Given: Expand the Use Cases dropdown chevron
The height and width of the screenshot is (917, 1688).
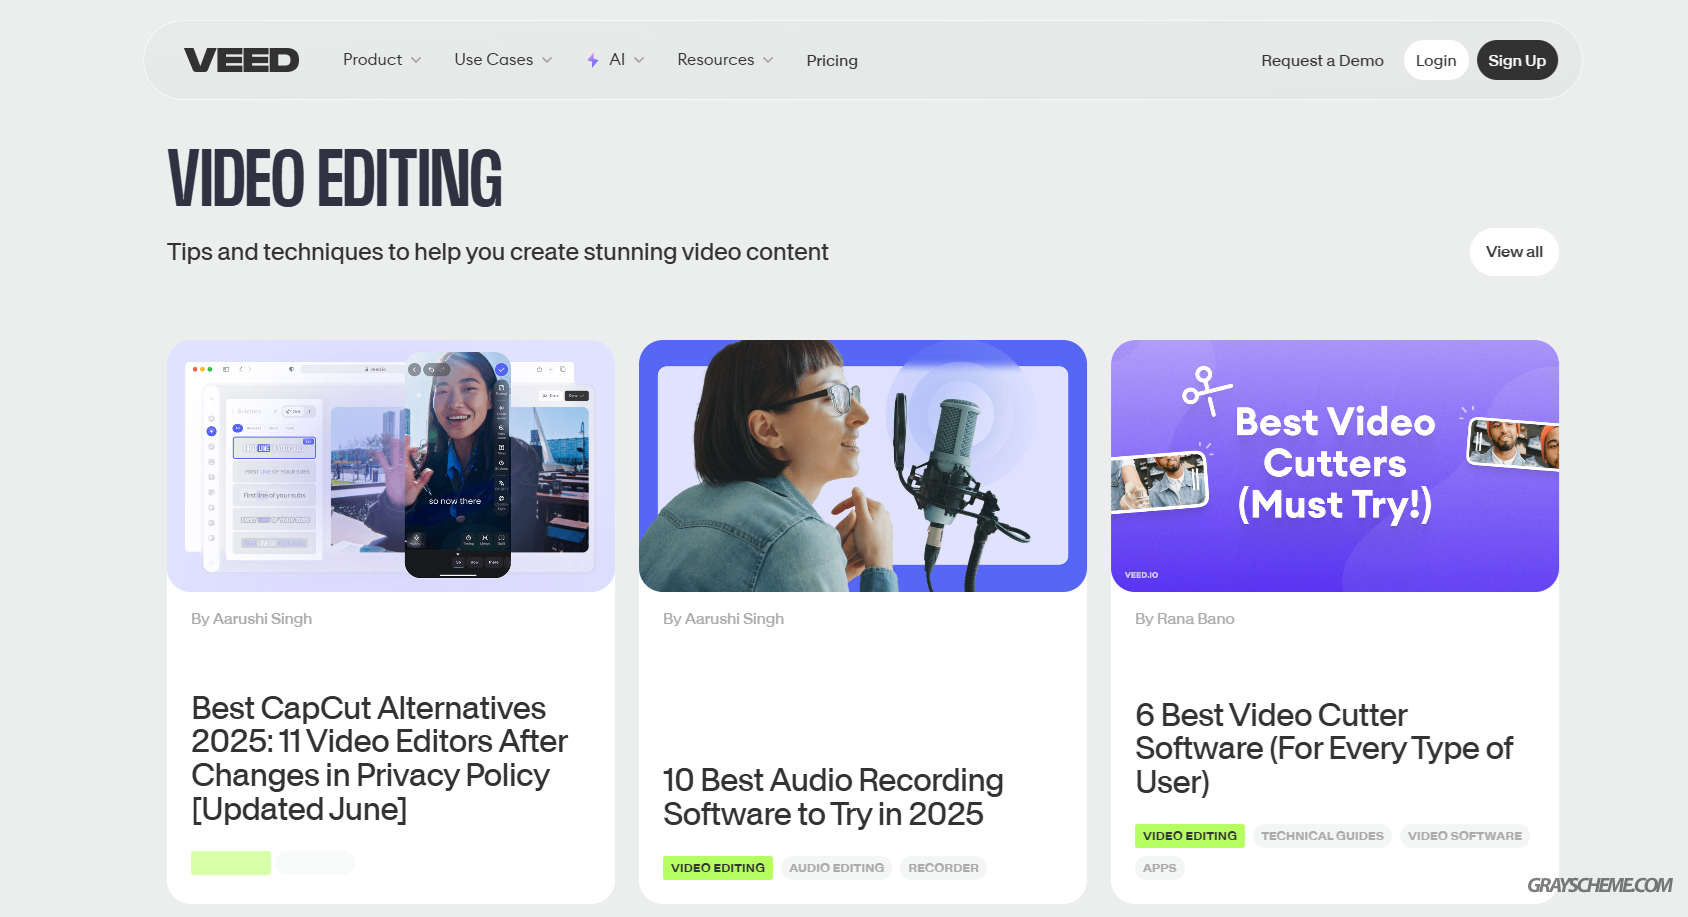Looking at the screenshot, I should coord(547,60).
